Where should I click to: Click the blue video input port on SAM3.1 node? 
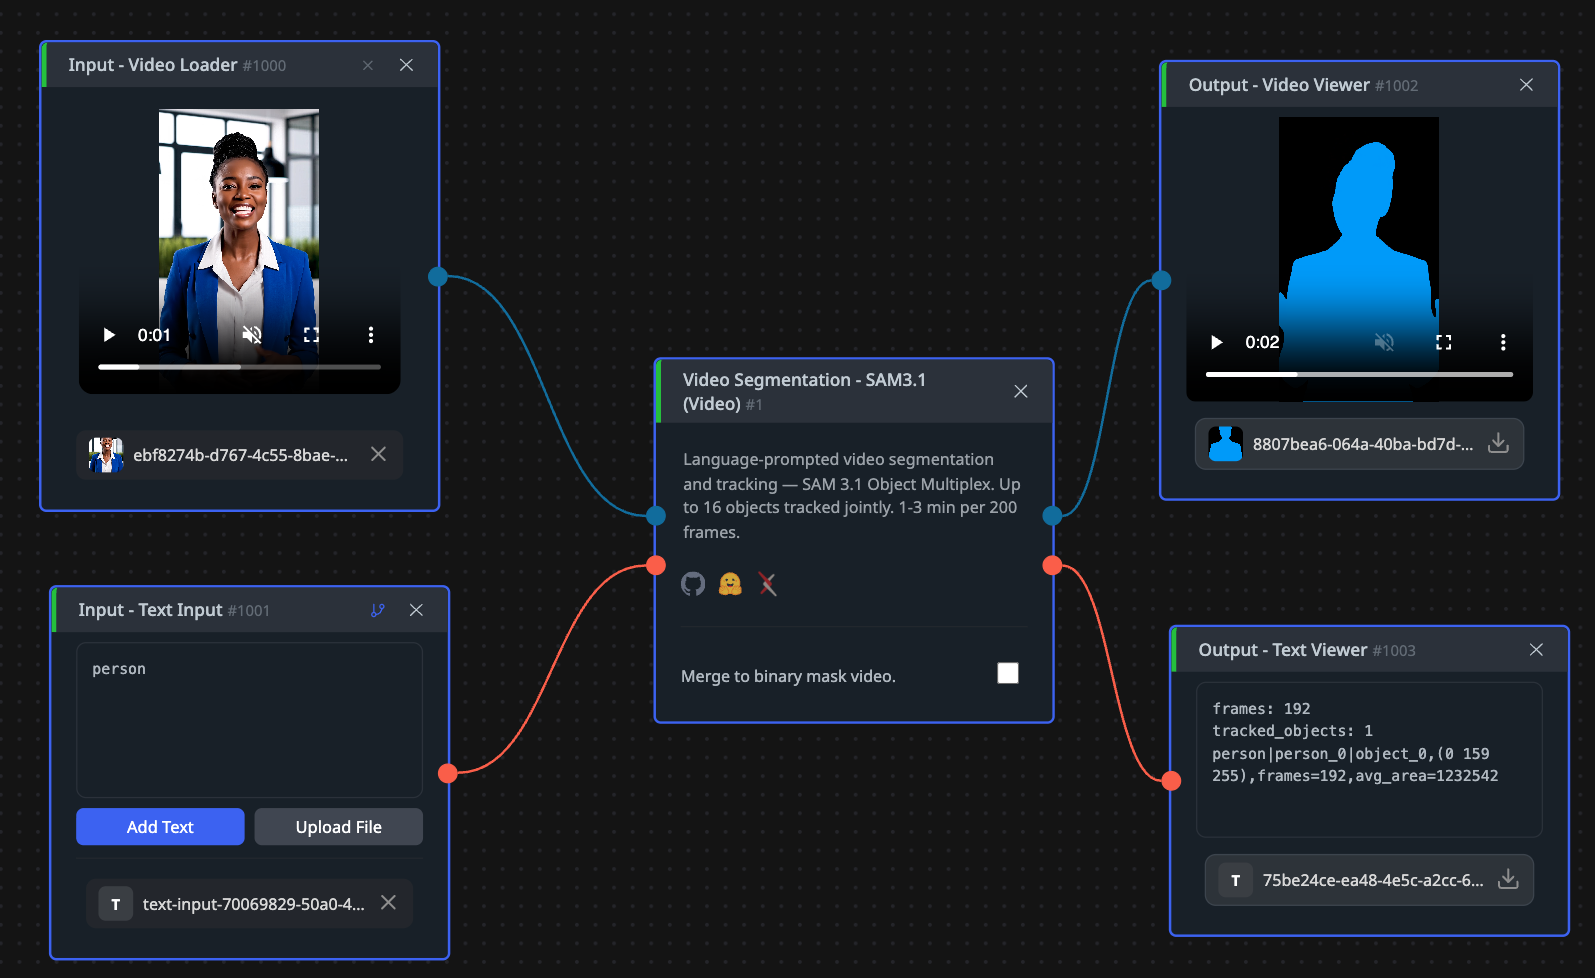(656, 516)
